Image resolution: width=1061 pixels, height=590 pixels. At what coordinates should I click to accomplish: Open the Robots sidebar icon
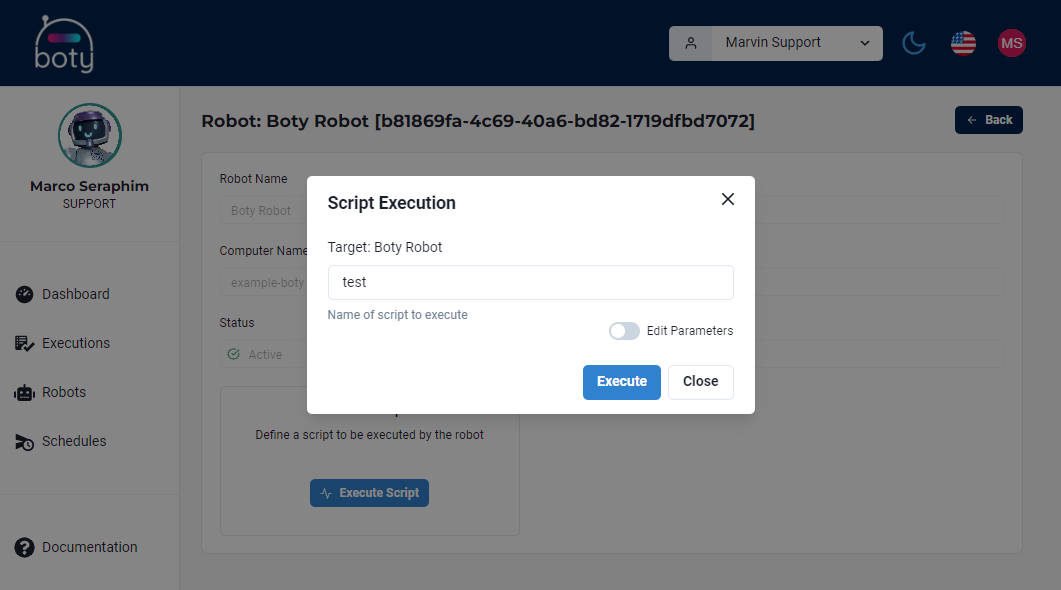click(x=24, y=392)
